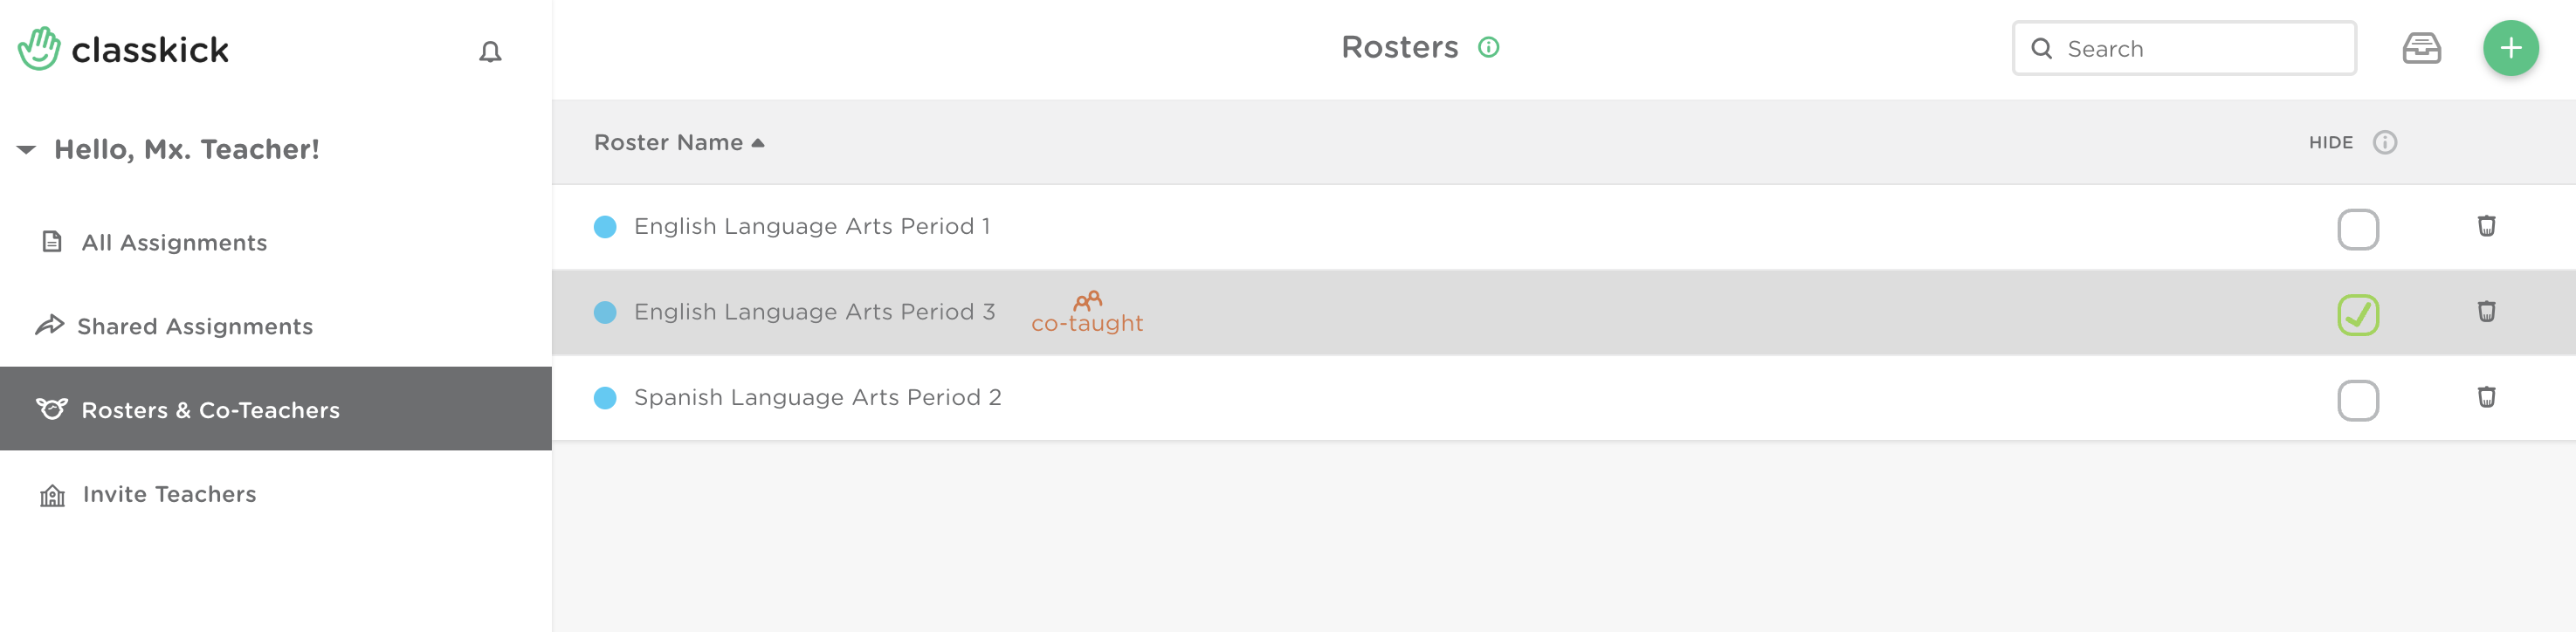
Task: Go to Shared Assignments
Action: (194, 326)
